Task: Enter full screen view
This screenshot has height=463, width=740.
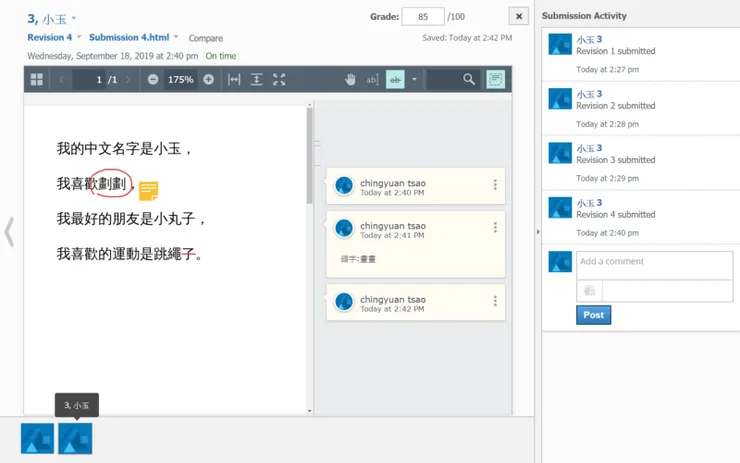Action: click(279, 79)
